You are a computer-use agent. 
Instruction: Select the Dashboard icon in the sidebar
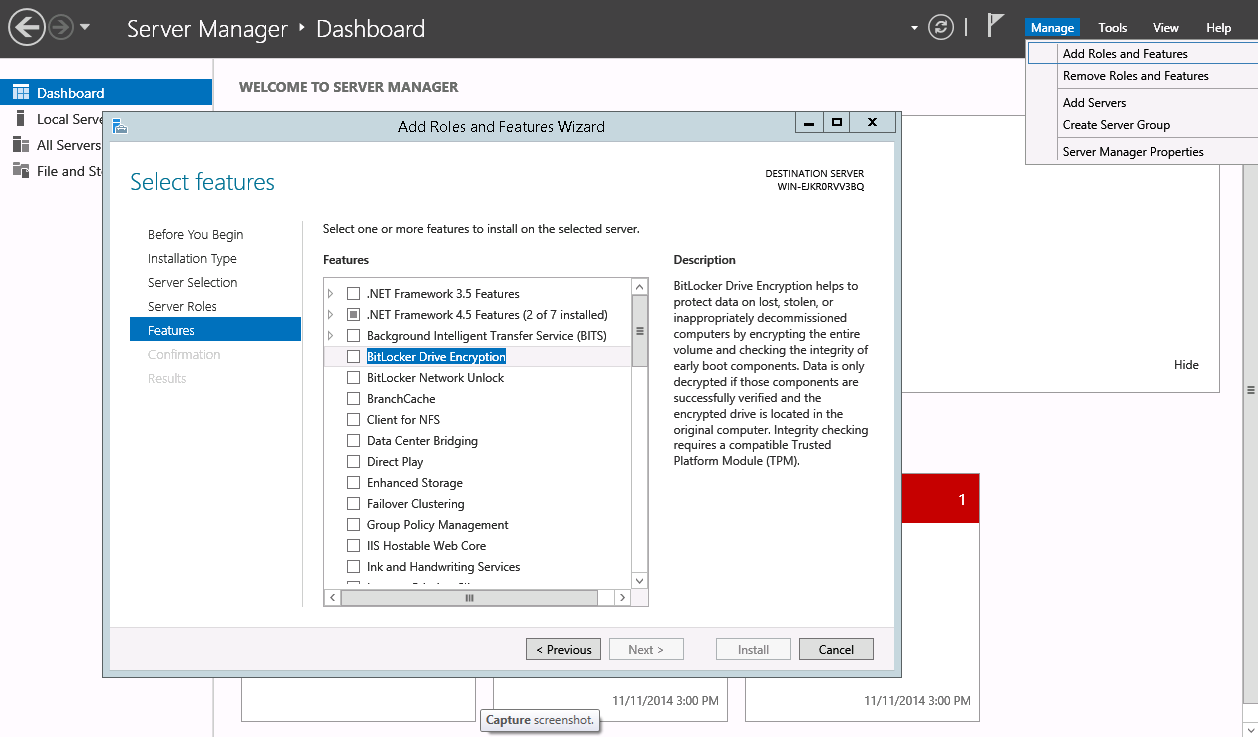pyautogui.click(x=21, y=93)
